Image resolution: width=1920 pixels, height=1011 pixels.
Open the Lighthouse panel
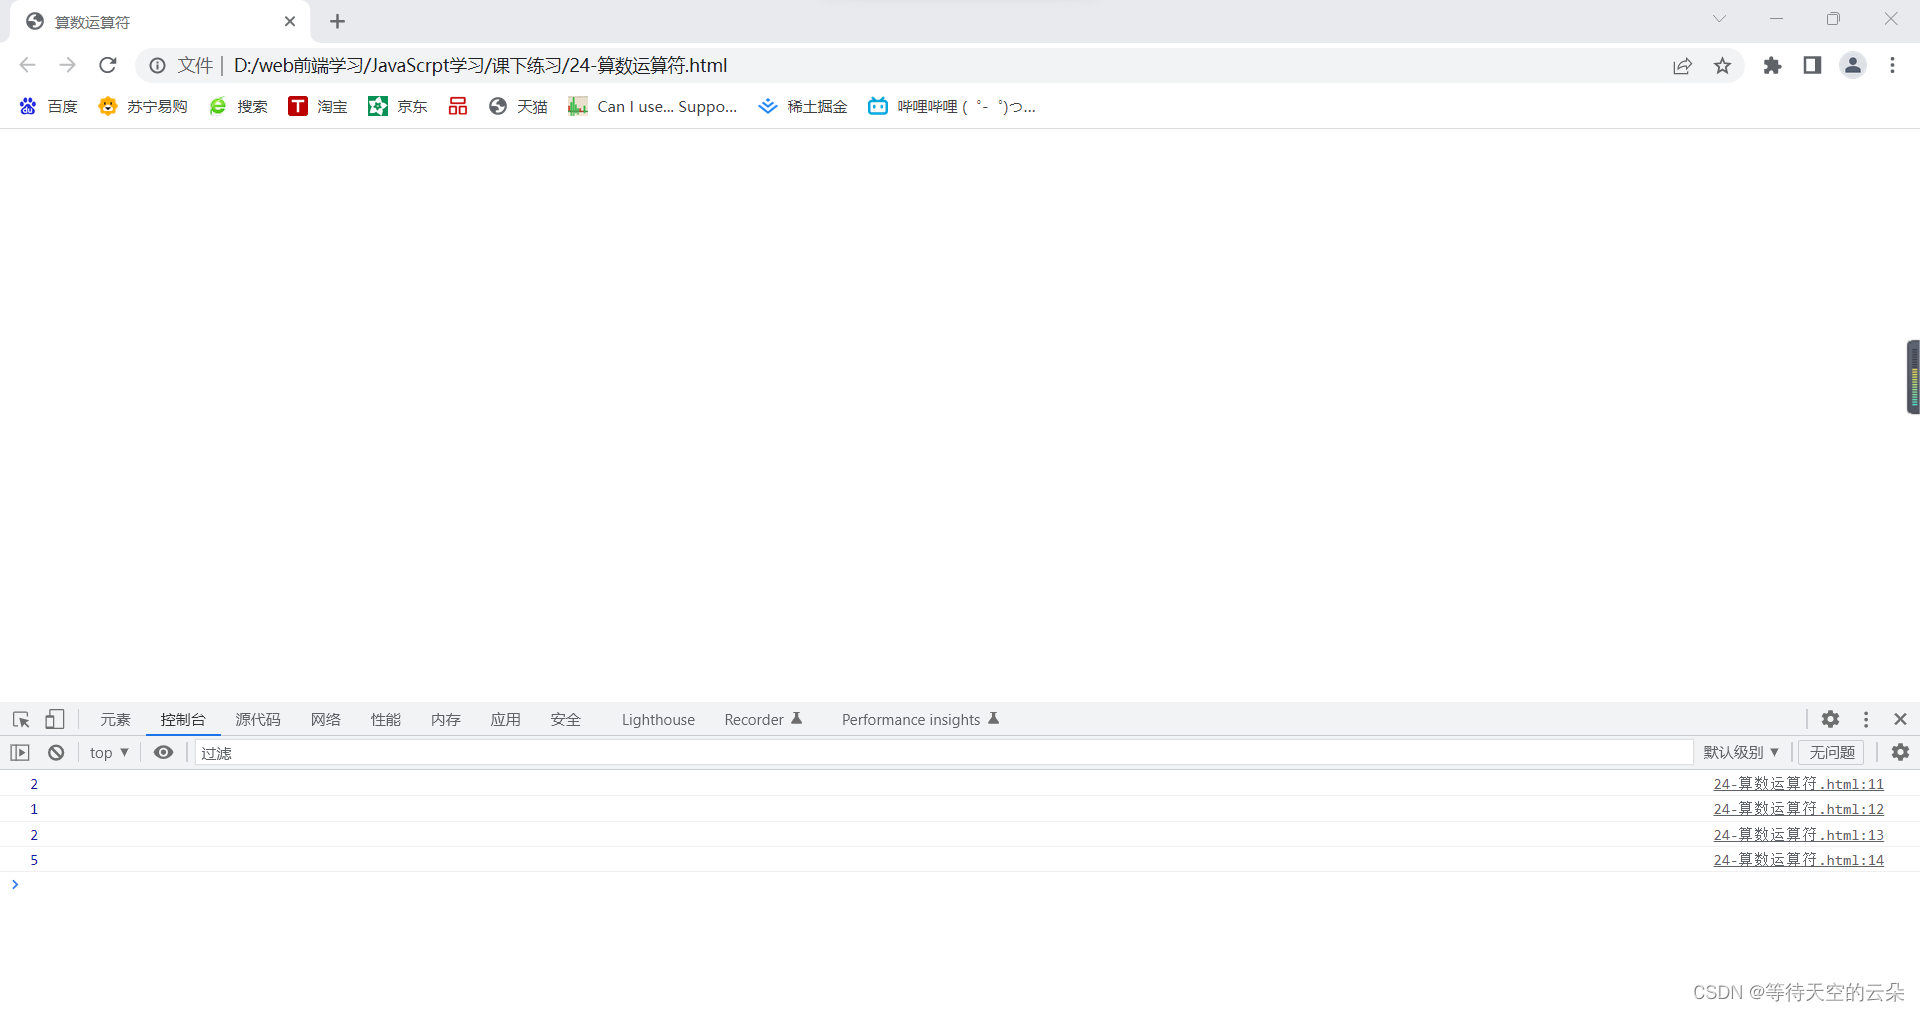pos(657,719)
